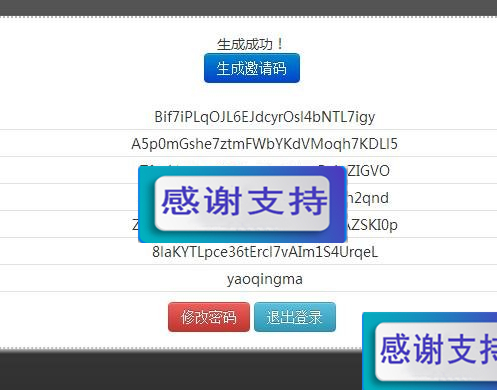Click the dark header bar at top
This screenshot has width=497, height=390.
tap(248, 8)
